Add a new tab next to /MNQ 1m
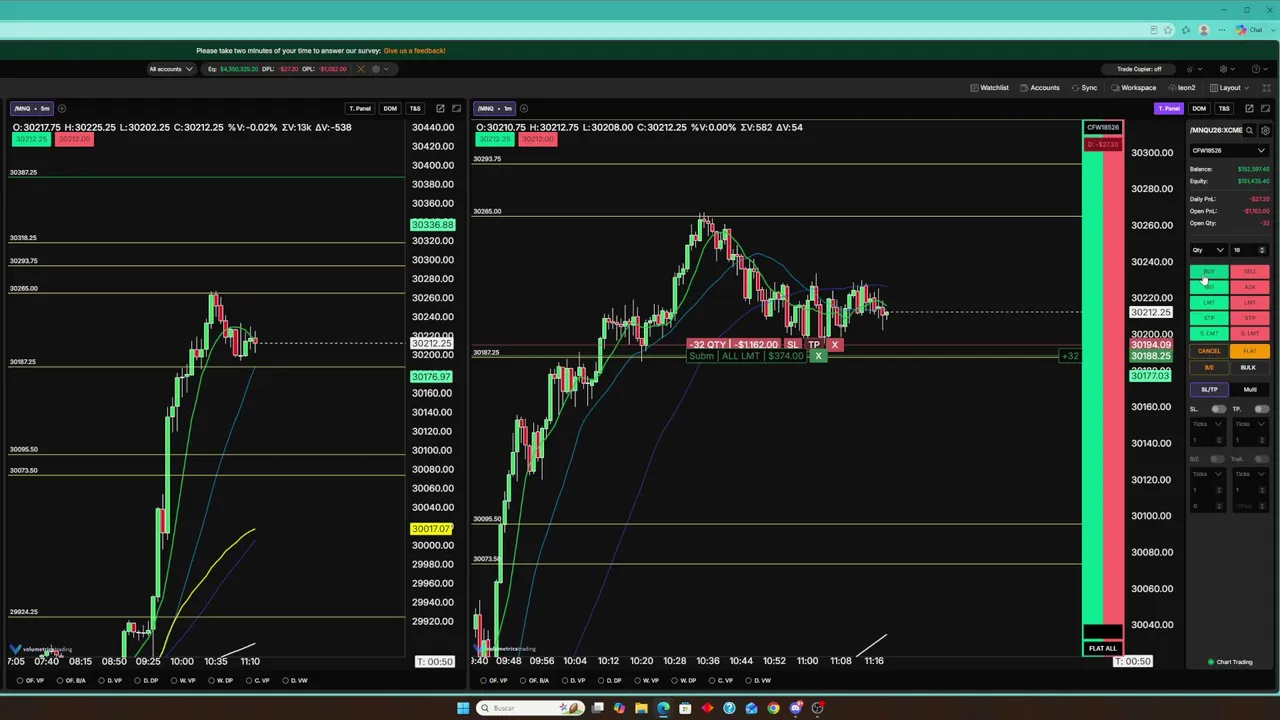Viewport: 1280px width, 720px height. 525,108
